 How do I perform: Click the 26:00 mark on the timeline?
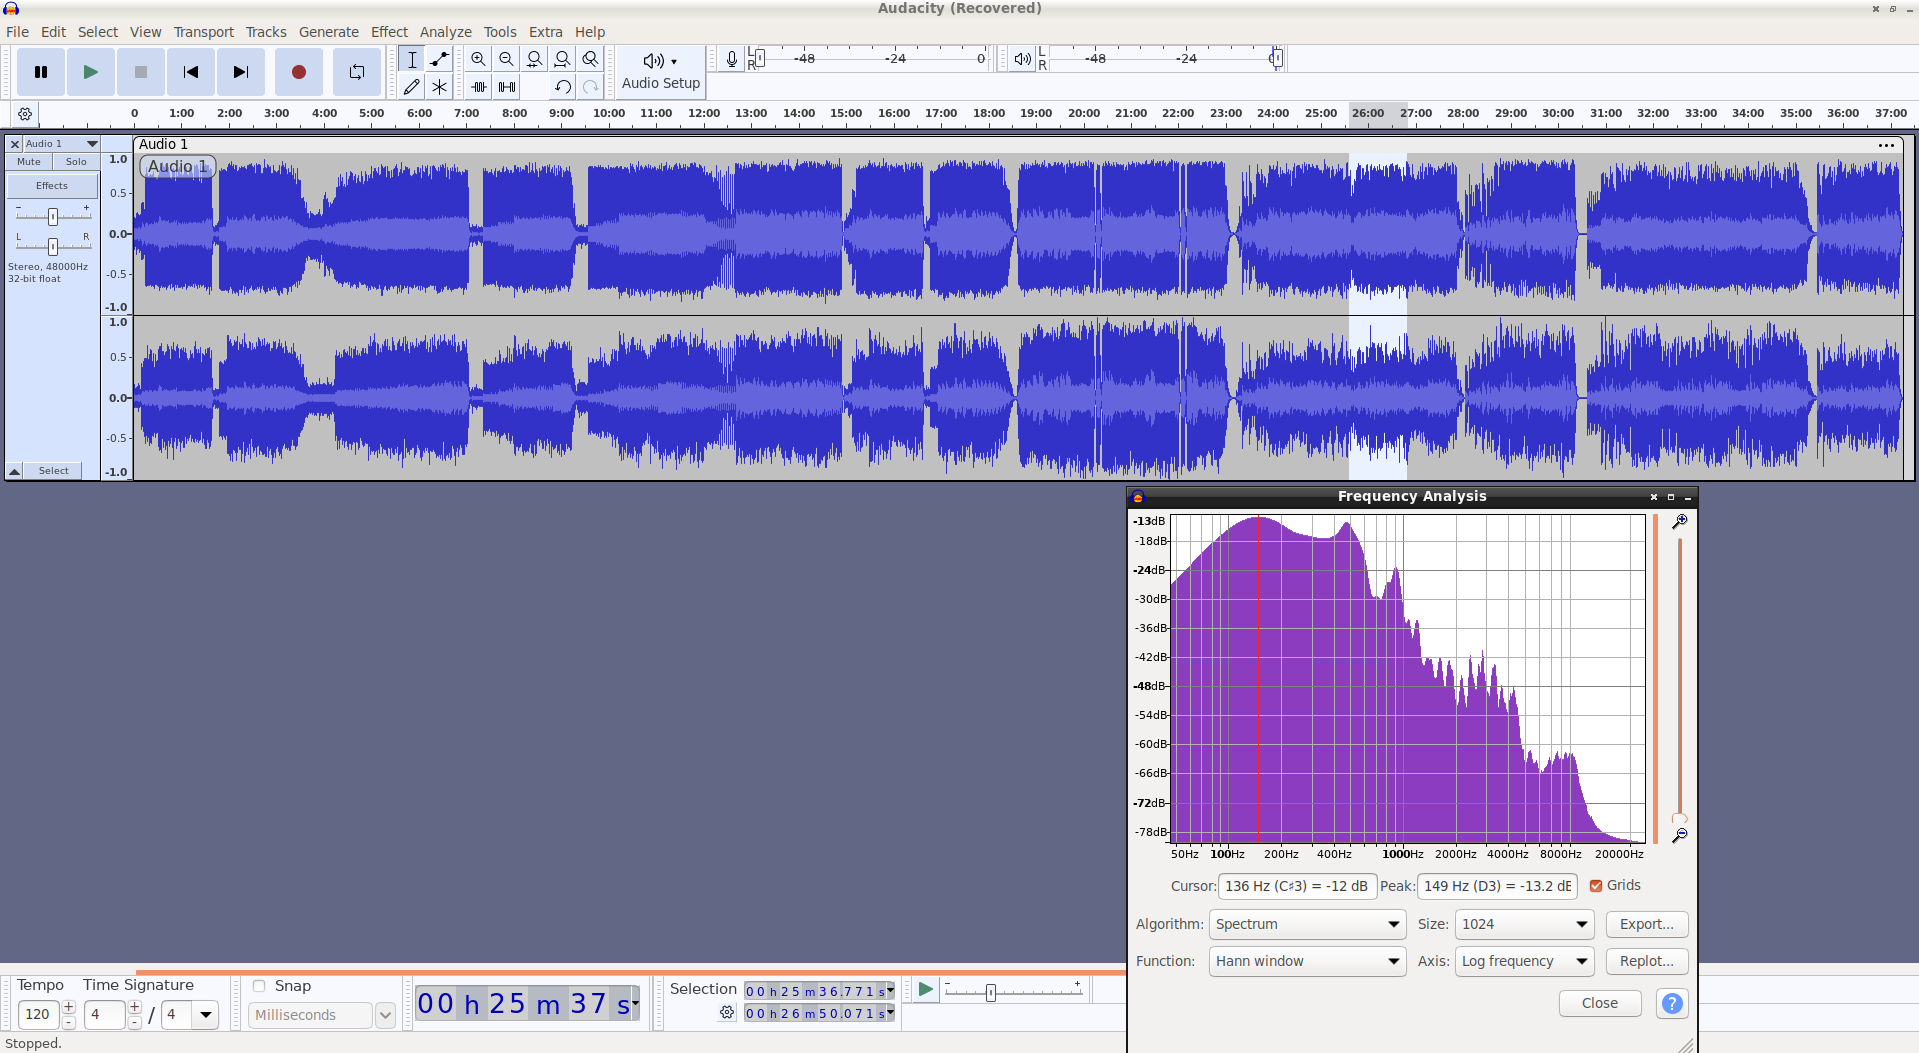pyautogui.click(x=1368, y=113)
